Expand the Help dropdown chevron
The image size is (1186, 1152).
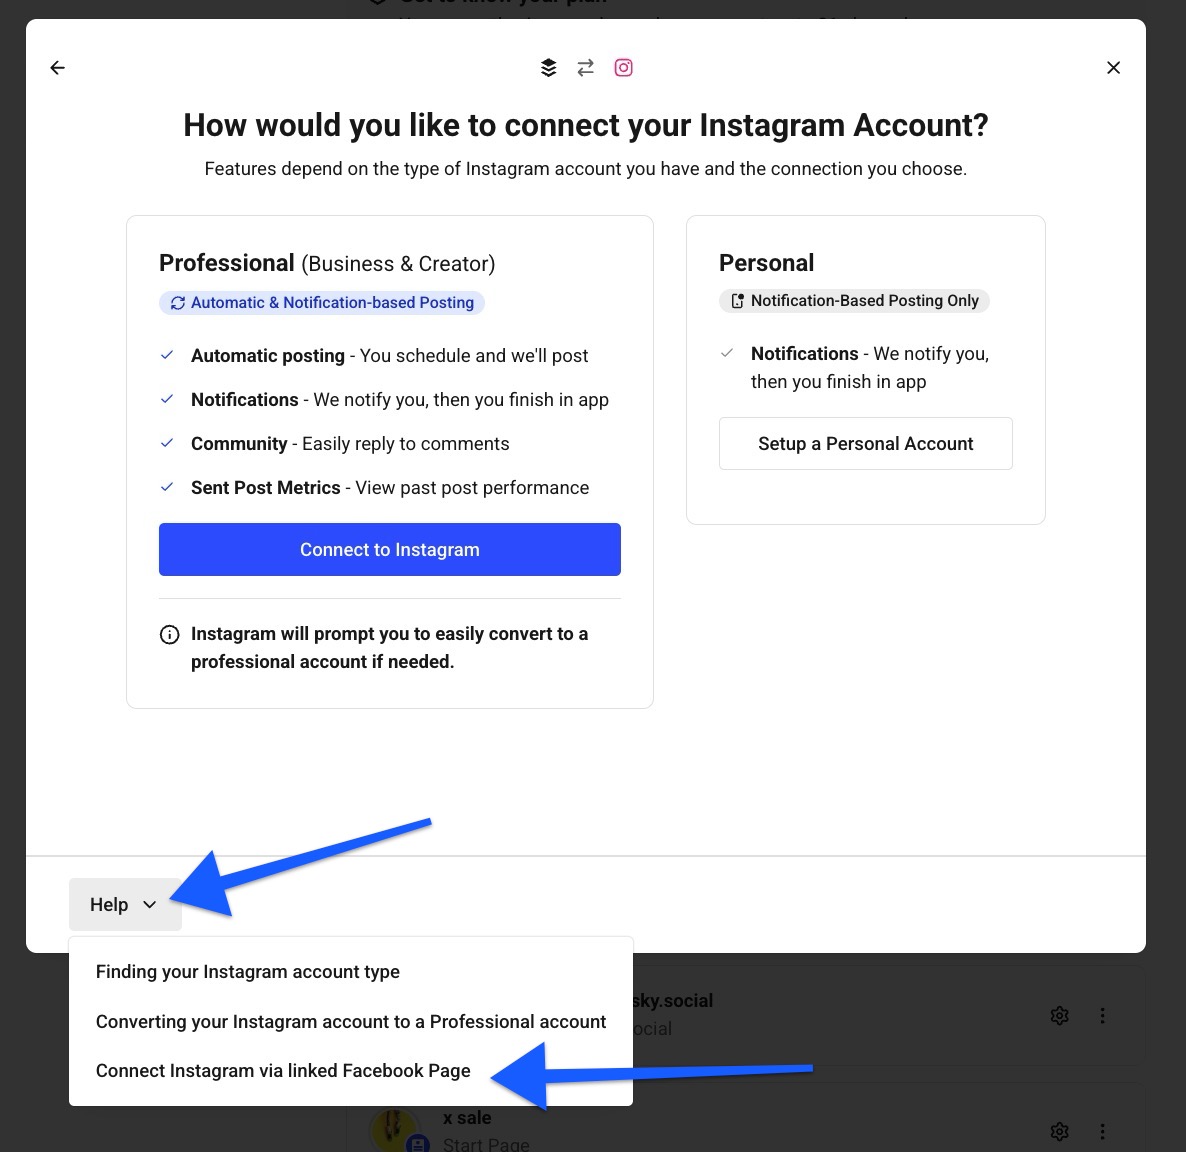pos(150,904)
